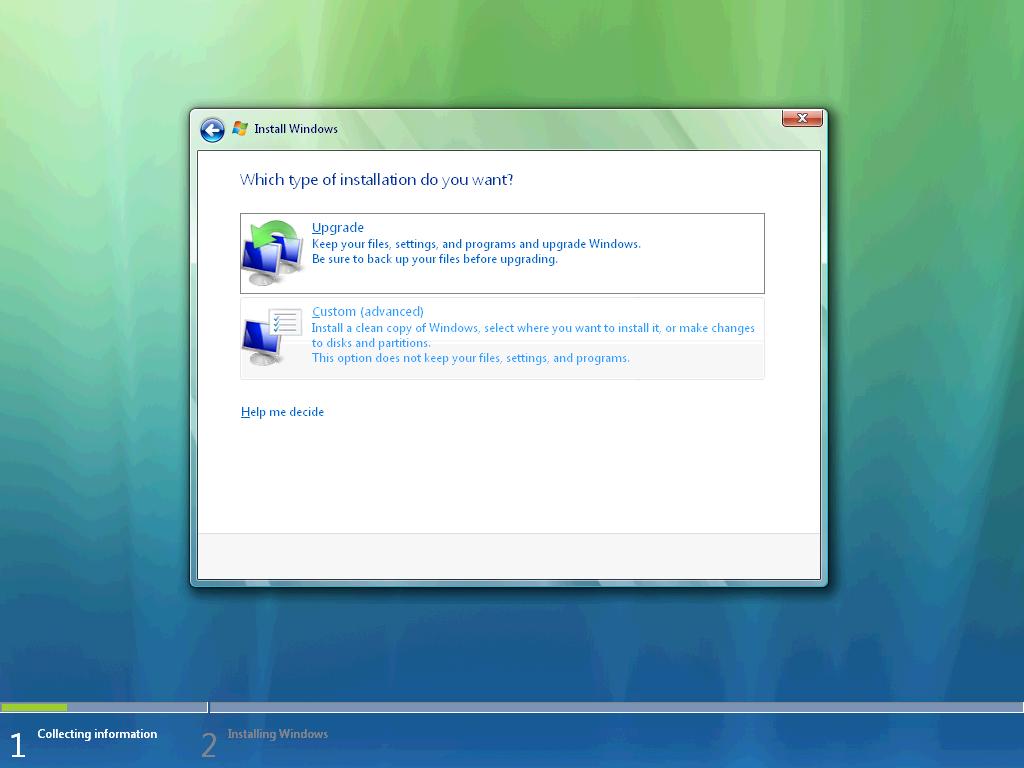Click the 'Installing Windows' step label
This screenshot has height=768, width=1024.
[x=278, y=734]
